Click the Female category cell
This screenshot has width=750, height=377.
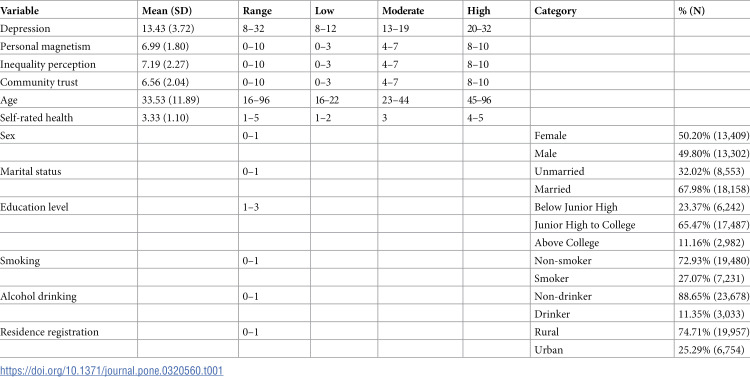tap(550, 136)
